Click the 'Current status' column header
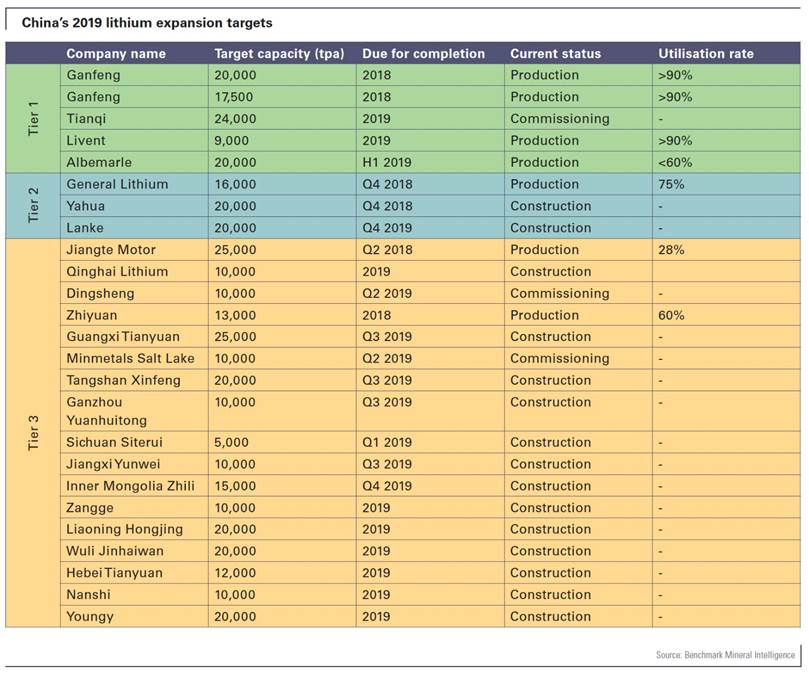This screenshot has width=809, height=674. coord(557,54)
